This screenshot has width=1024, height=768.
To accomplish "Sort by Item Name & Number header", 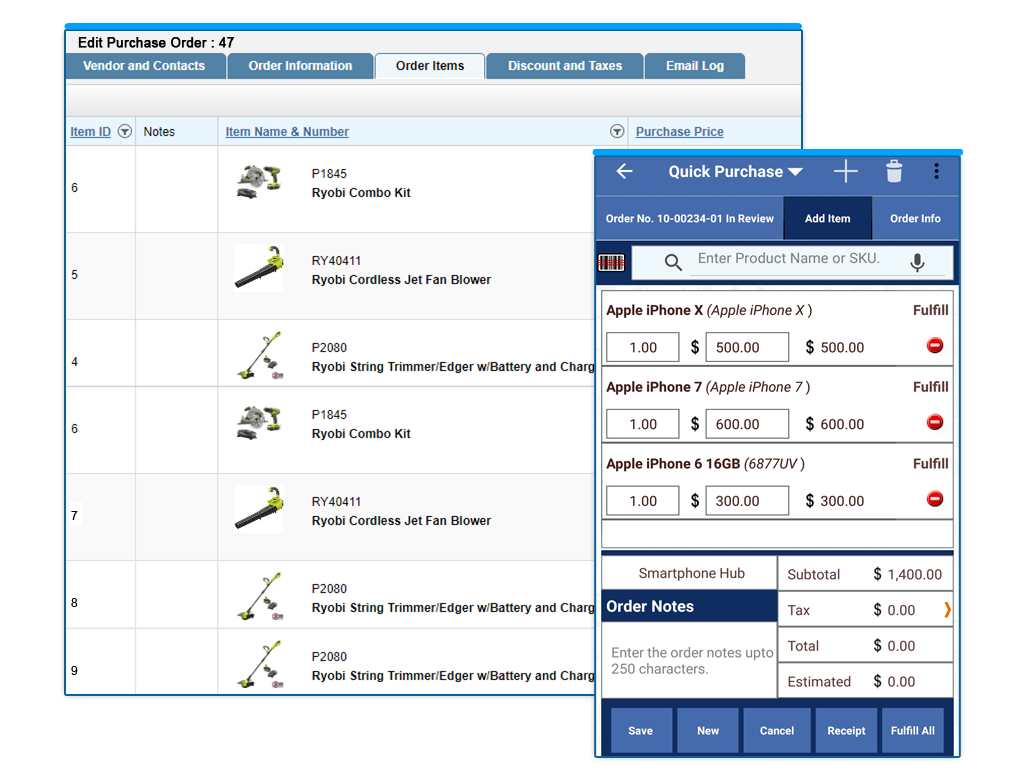I will click(x=287, y=131).
